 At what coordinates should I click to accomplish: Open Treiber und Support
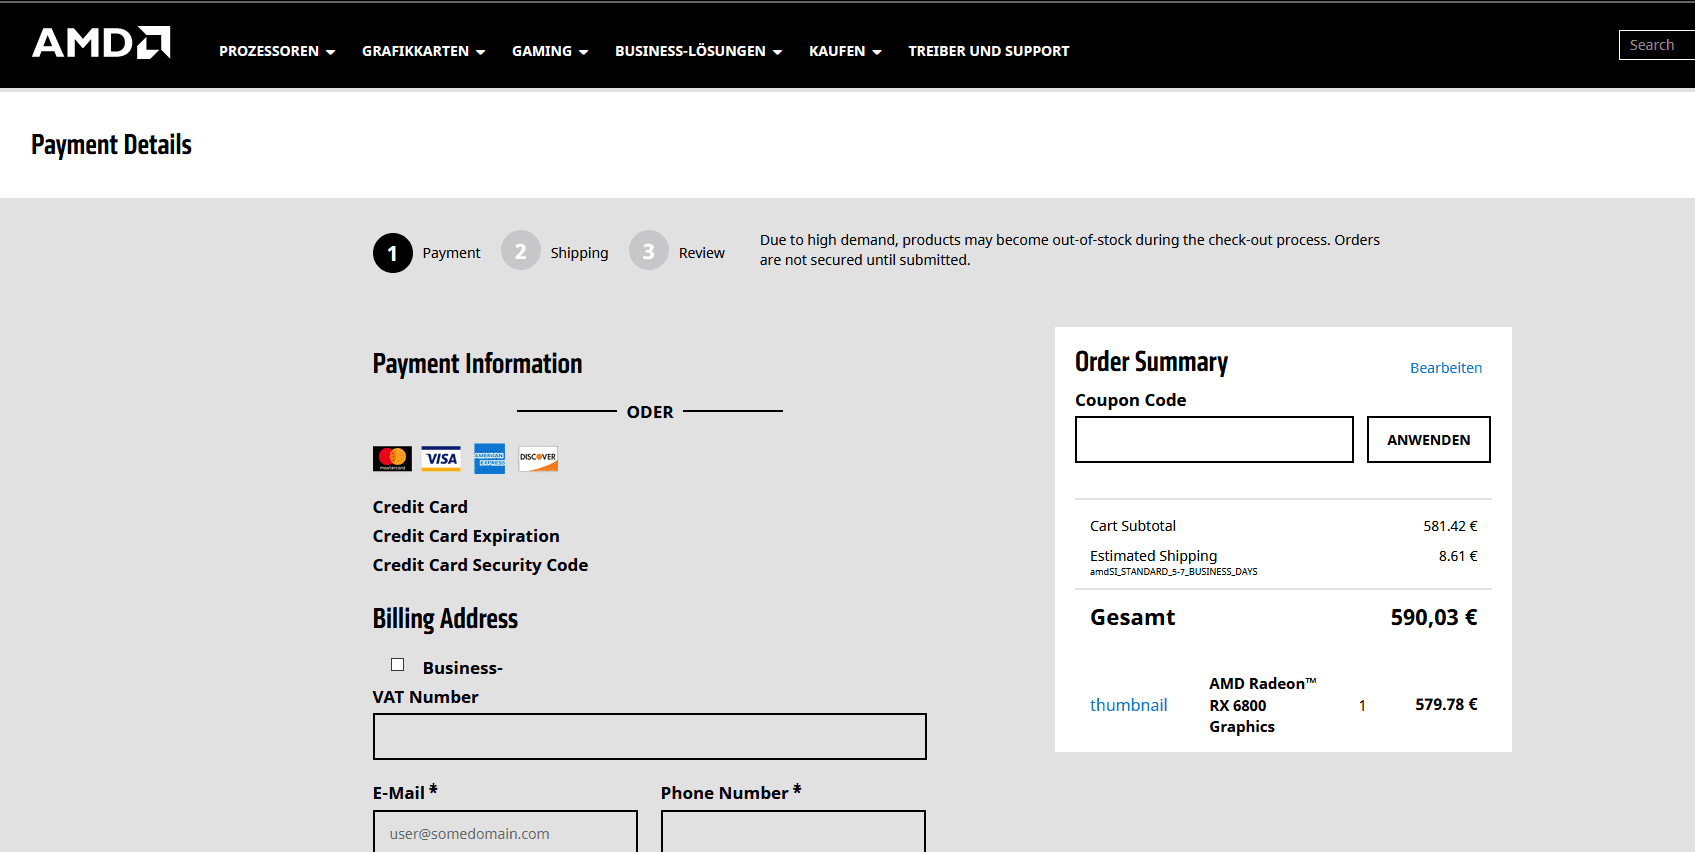pos(989,51)
